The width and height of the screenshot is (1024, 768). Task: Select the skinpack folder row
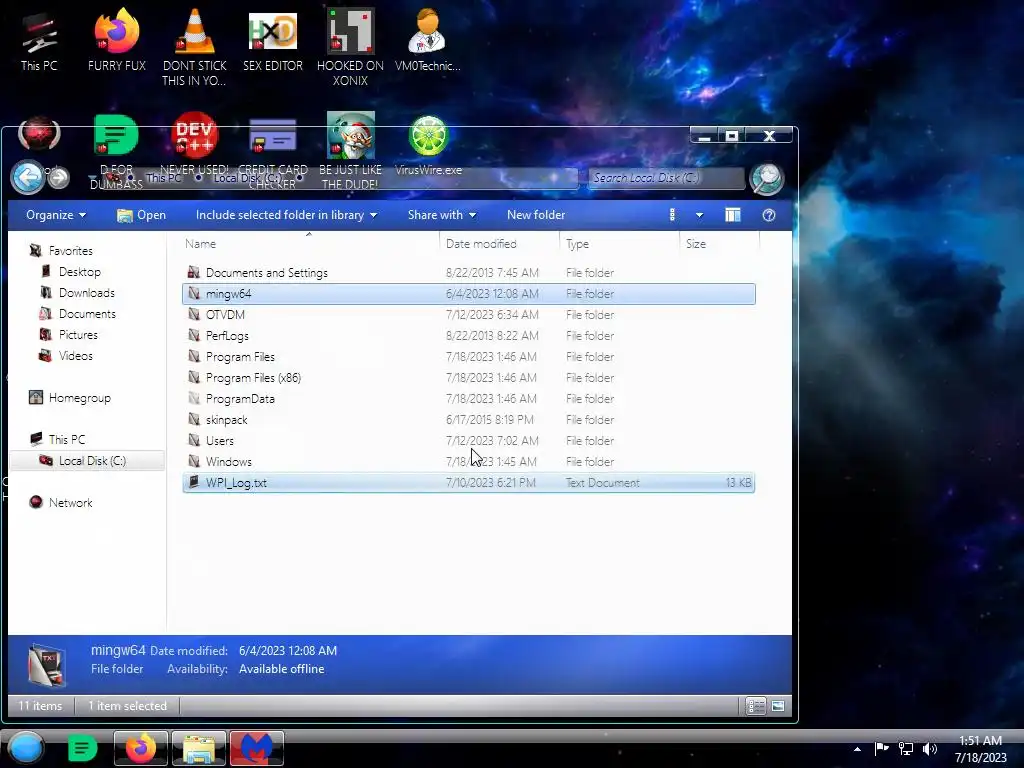469,419
